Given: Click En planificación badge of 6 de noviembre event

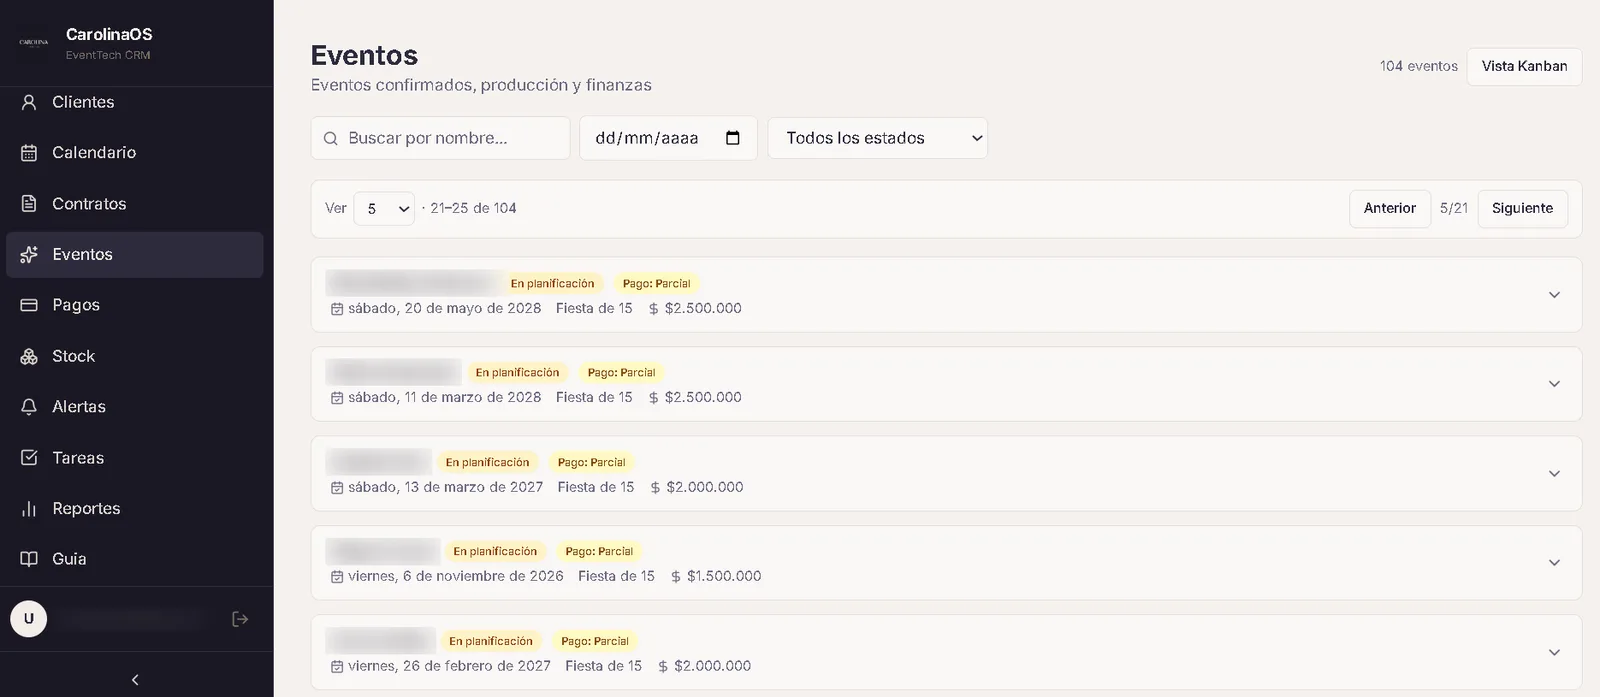Looking at the screenshot, I should (x=495, y=552).
